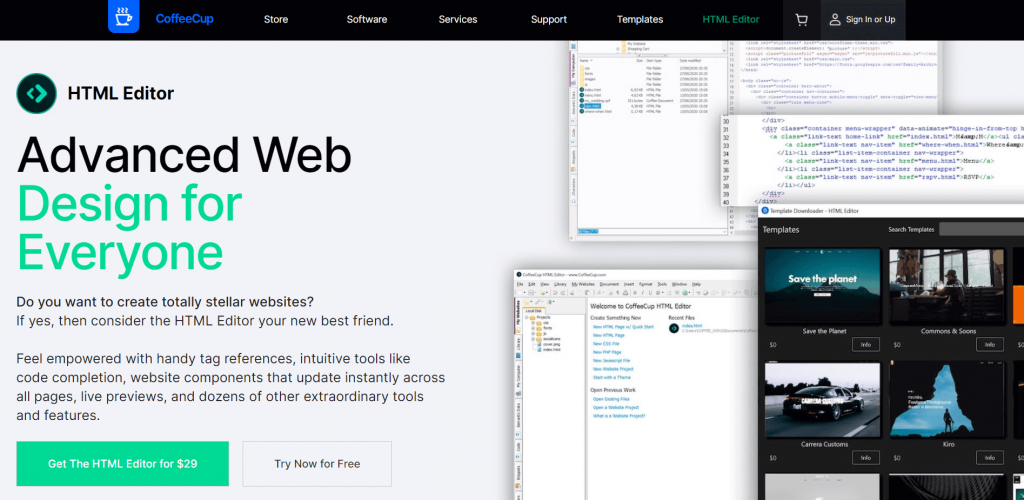Click the Underline icon in editor toolbar
The height and width of the screenshot is (500, 1024).
tap(650, 292)
